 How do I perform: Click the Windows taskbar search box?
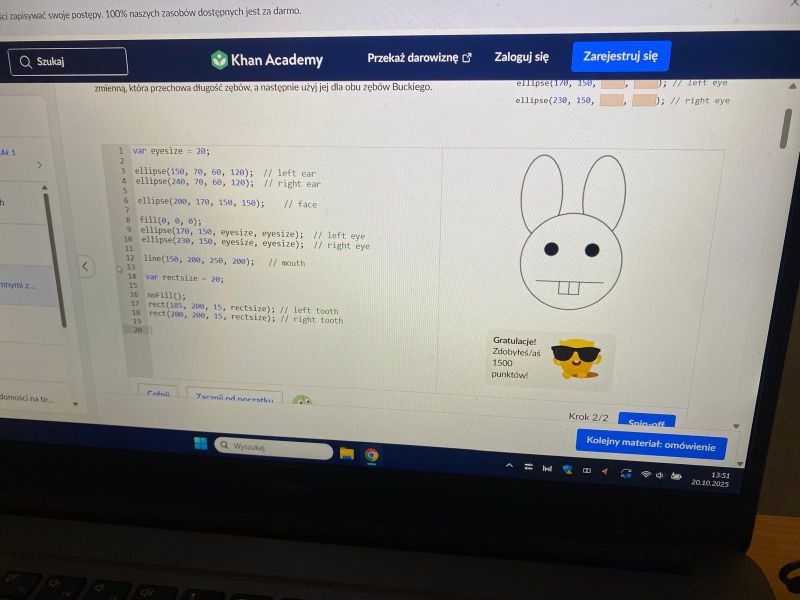(x=273, y=448)
